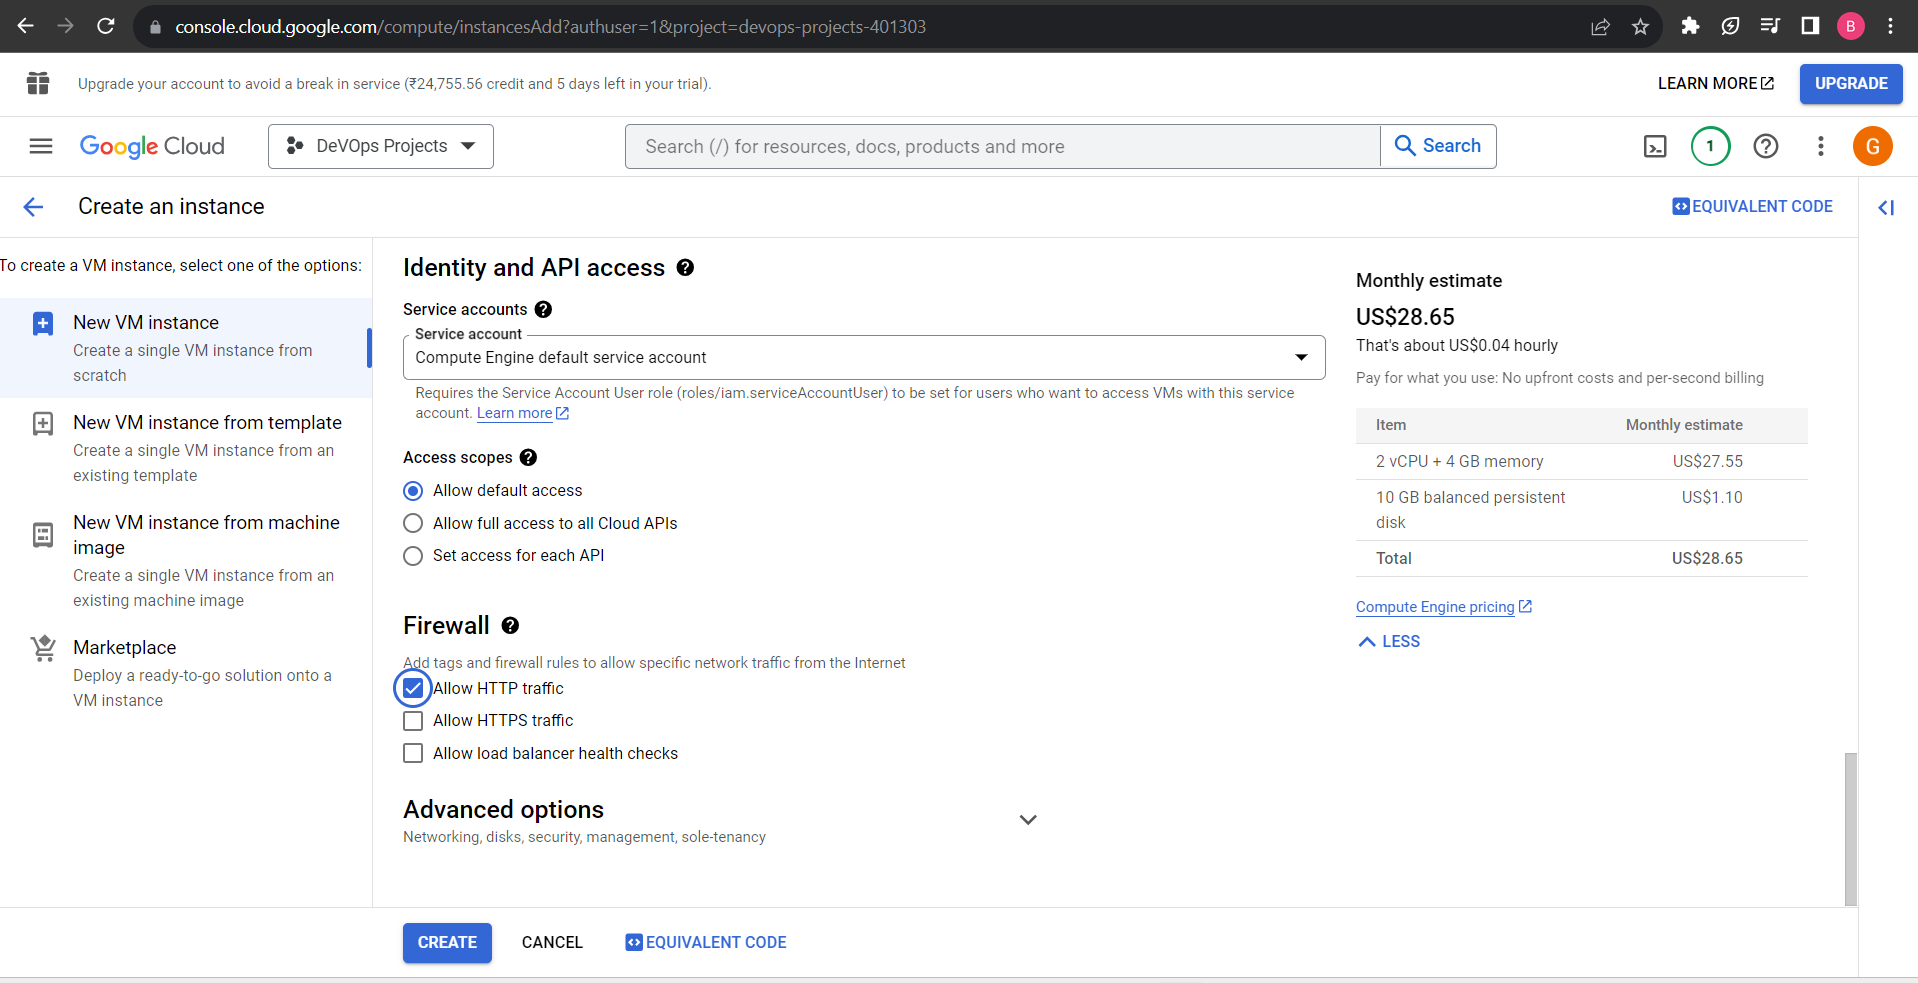Select New VM instance from machine image
The image size is (1918, 983).
pyautogui.click(x=186, y=560)
